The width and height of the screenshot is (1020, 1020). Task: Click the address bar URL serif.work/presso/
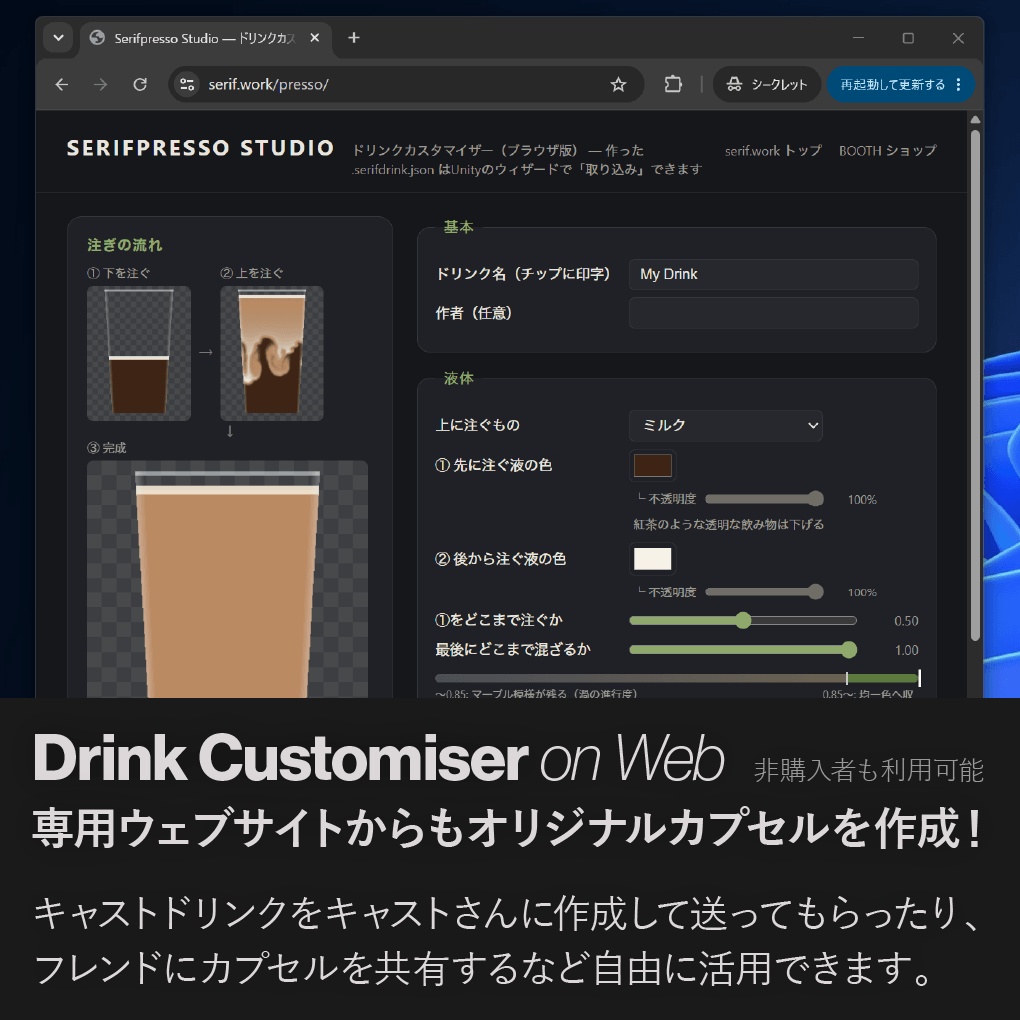coord(268,85)
